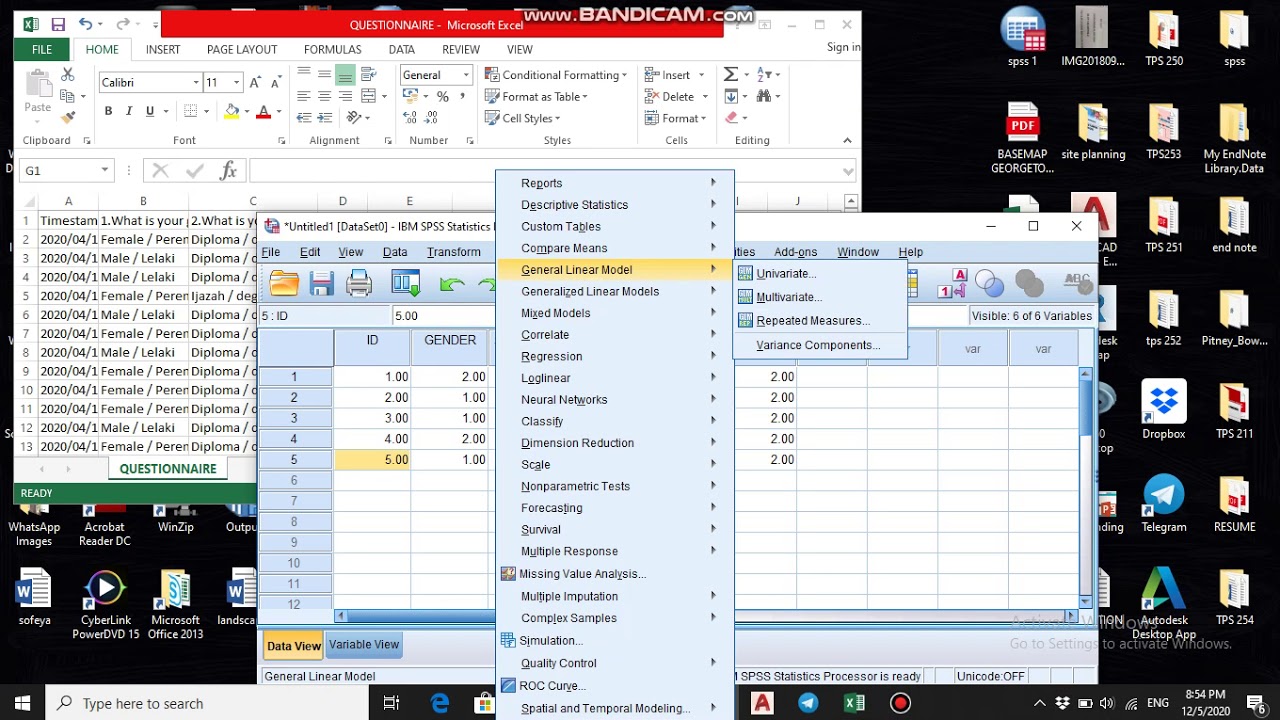
Task: Open the Excel FORMULAS ribbon tab
Action: [x=332, y=49]
